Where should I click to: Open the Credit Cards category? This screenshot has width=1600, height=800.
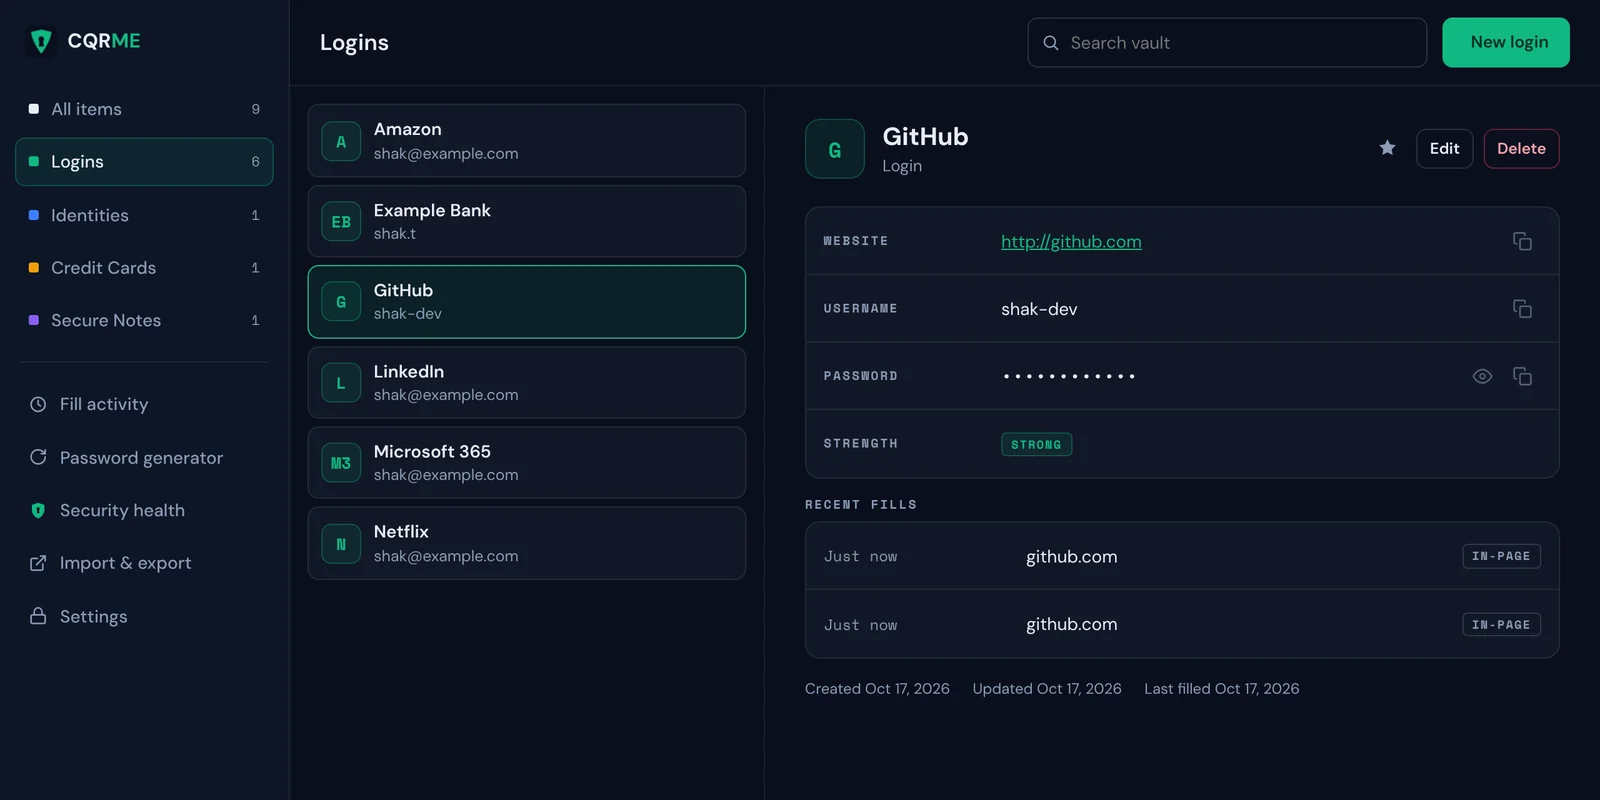click(x=144, y=268)
